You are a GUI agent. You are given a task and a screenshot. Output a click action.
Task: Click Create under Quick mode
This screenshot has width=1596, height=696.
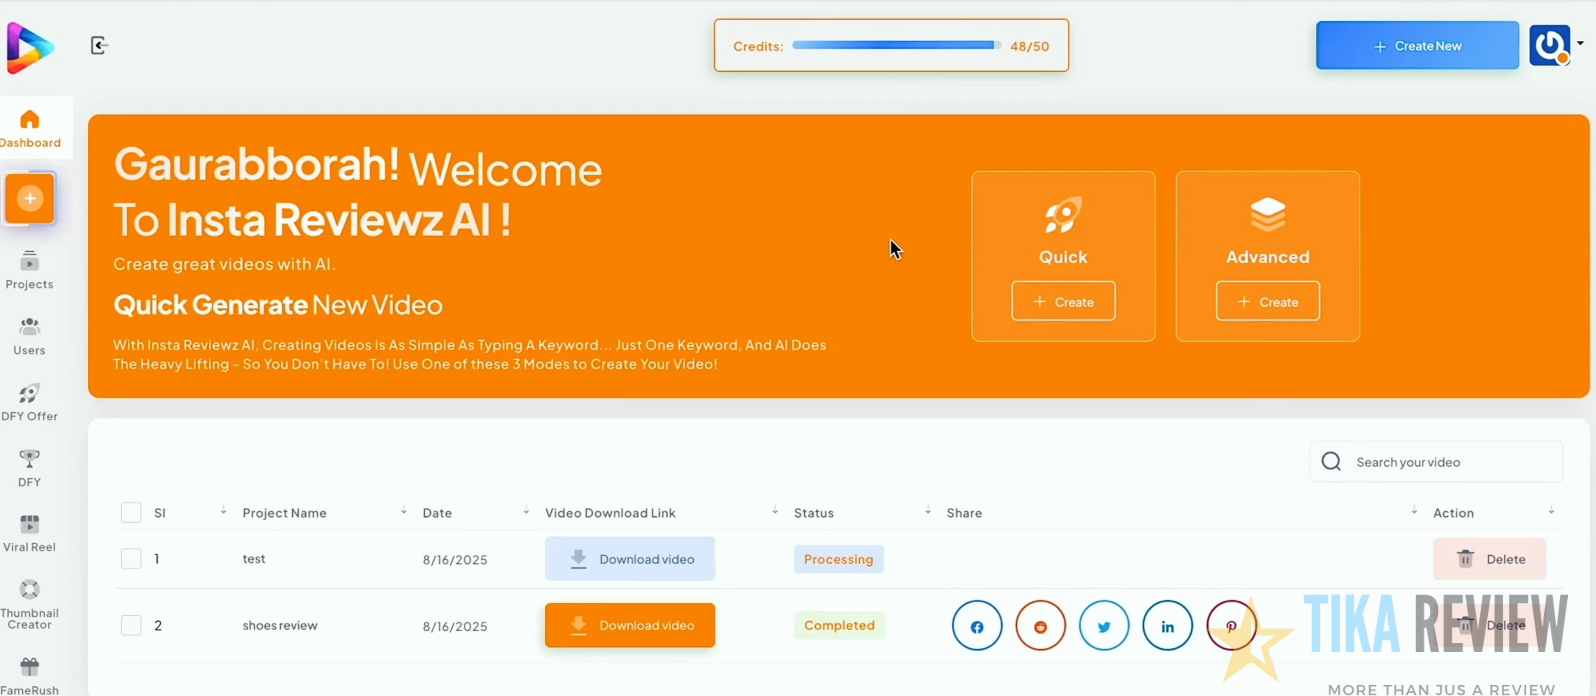click(x=1063, y=301)
